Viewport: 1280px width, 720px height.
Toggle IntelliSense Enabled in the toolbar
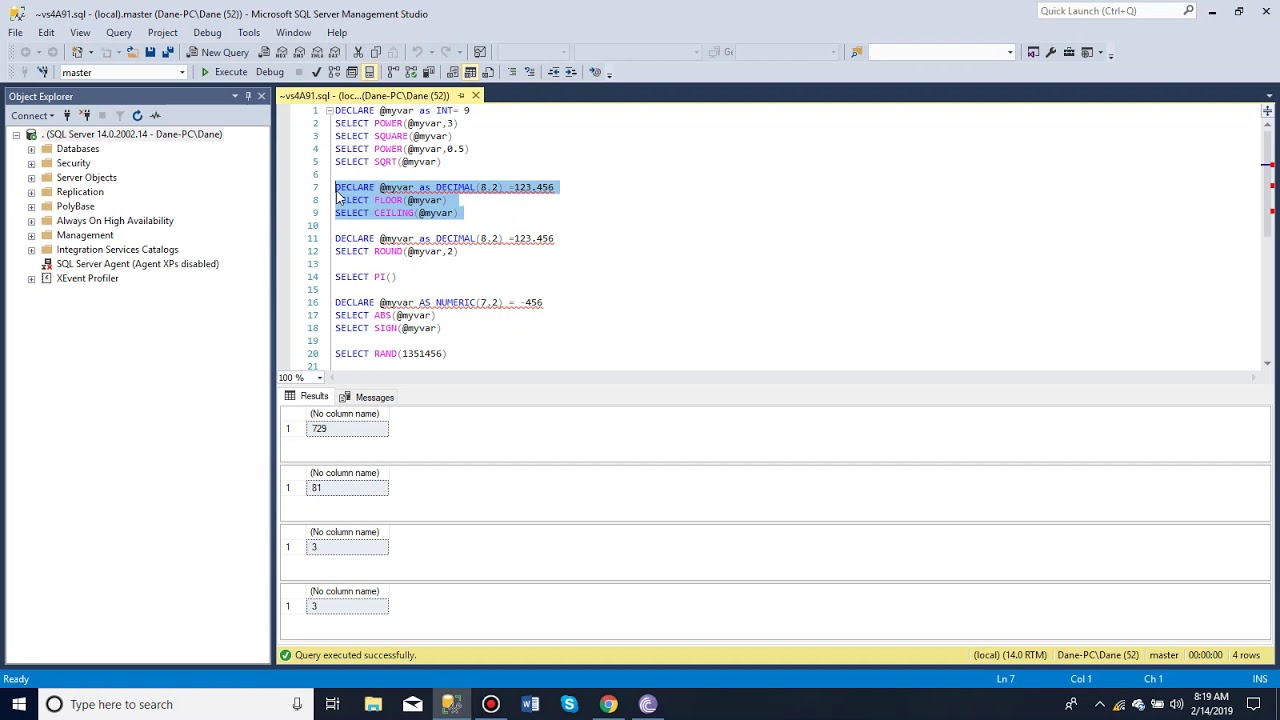tap(369, 72)
